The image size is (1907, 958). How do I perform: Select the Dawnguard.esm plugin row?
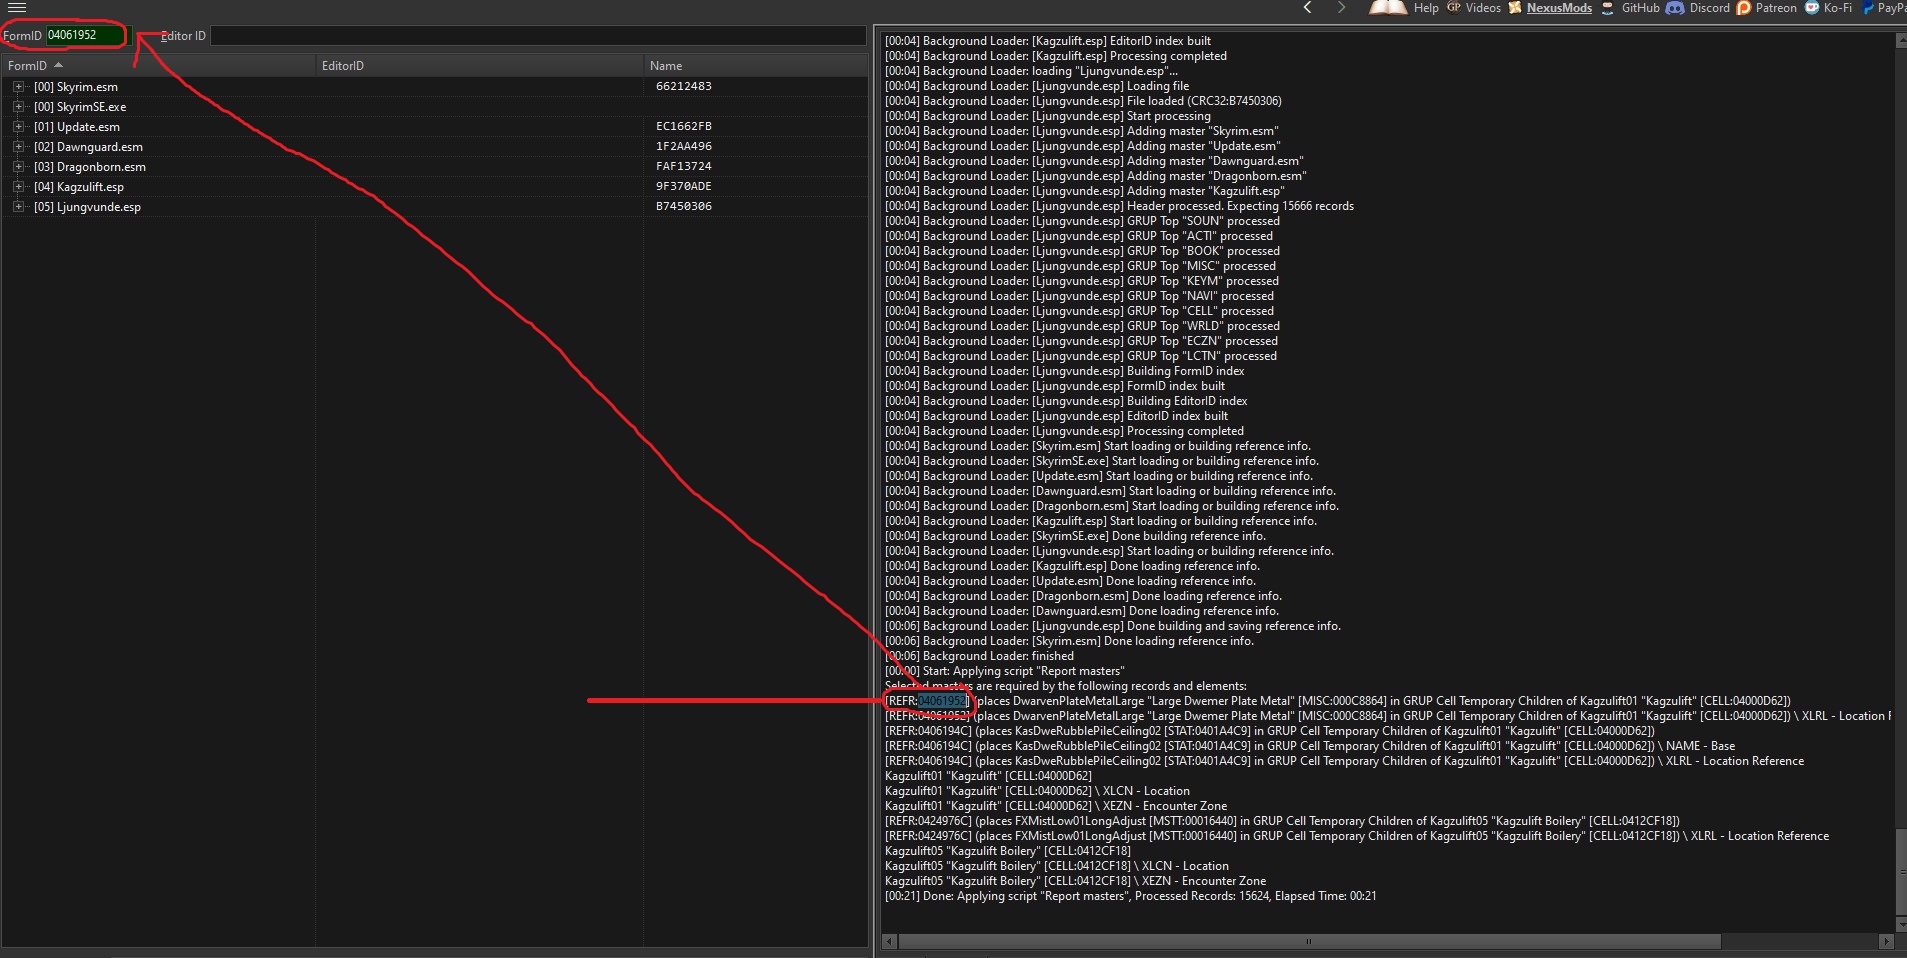[x=434, y=147]
